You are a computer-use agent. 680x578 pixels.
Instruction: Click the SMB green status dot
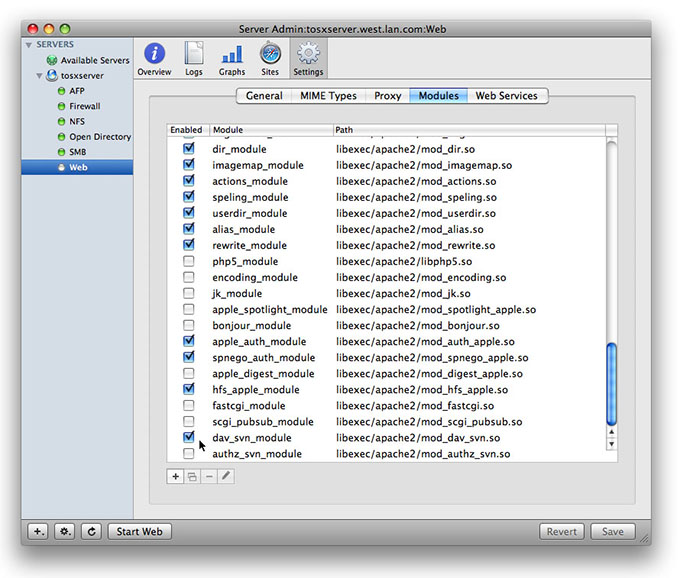(x=62, y=152)
